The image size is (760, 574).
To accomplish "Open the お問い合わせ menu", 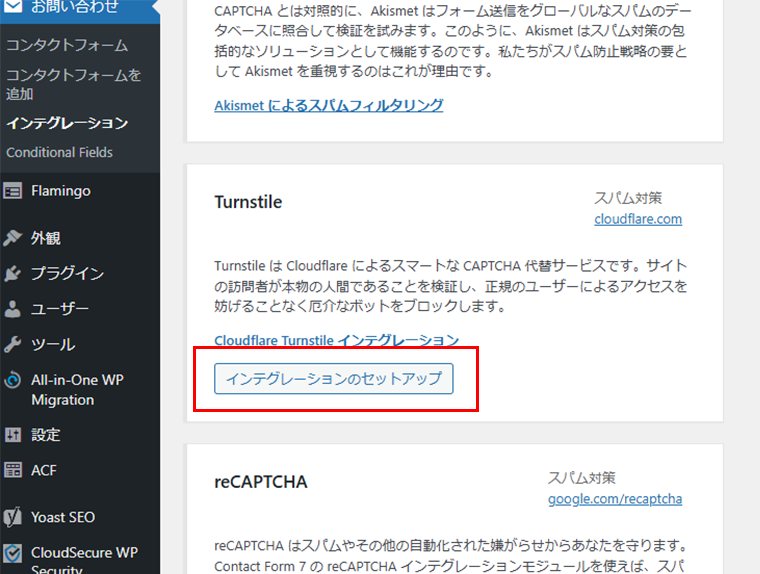I will (x=75, y=6).
